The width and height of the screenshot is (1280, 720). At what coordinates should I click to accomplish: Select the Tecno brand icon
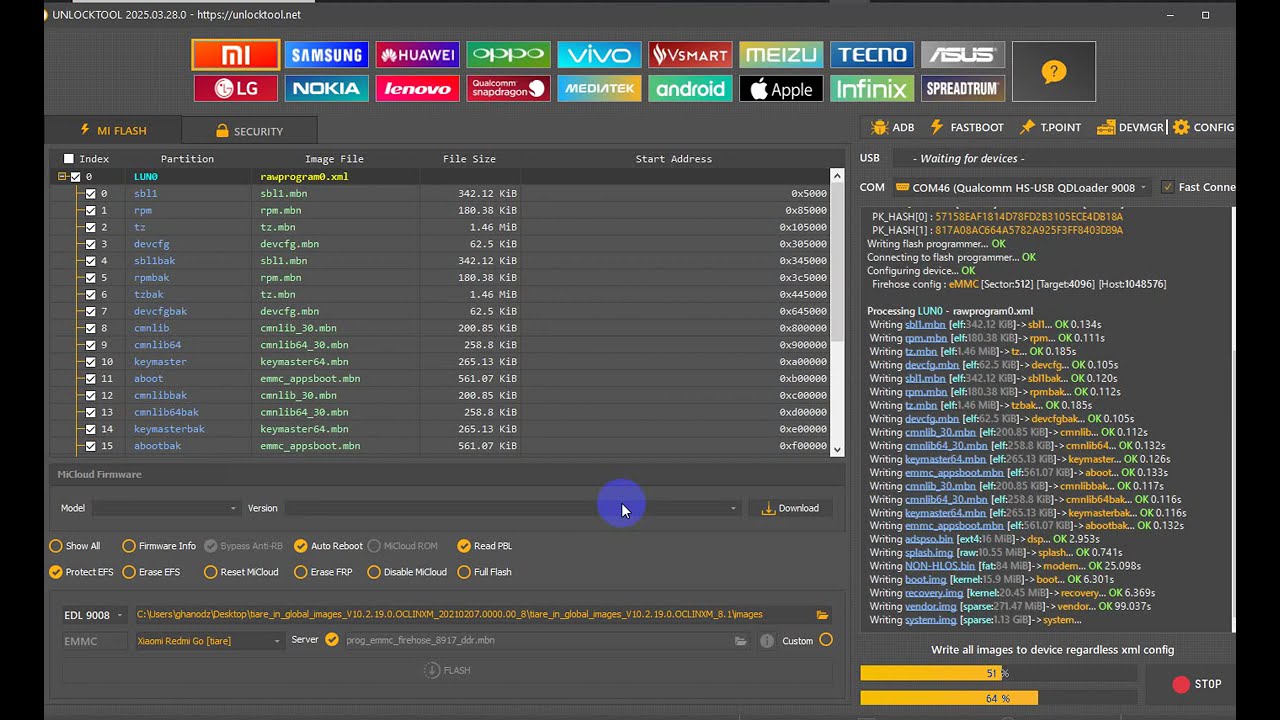click(872, 55)
